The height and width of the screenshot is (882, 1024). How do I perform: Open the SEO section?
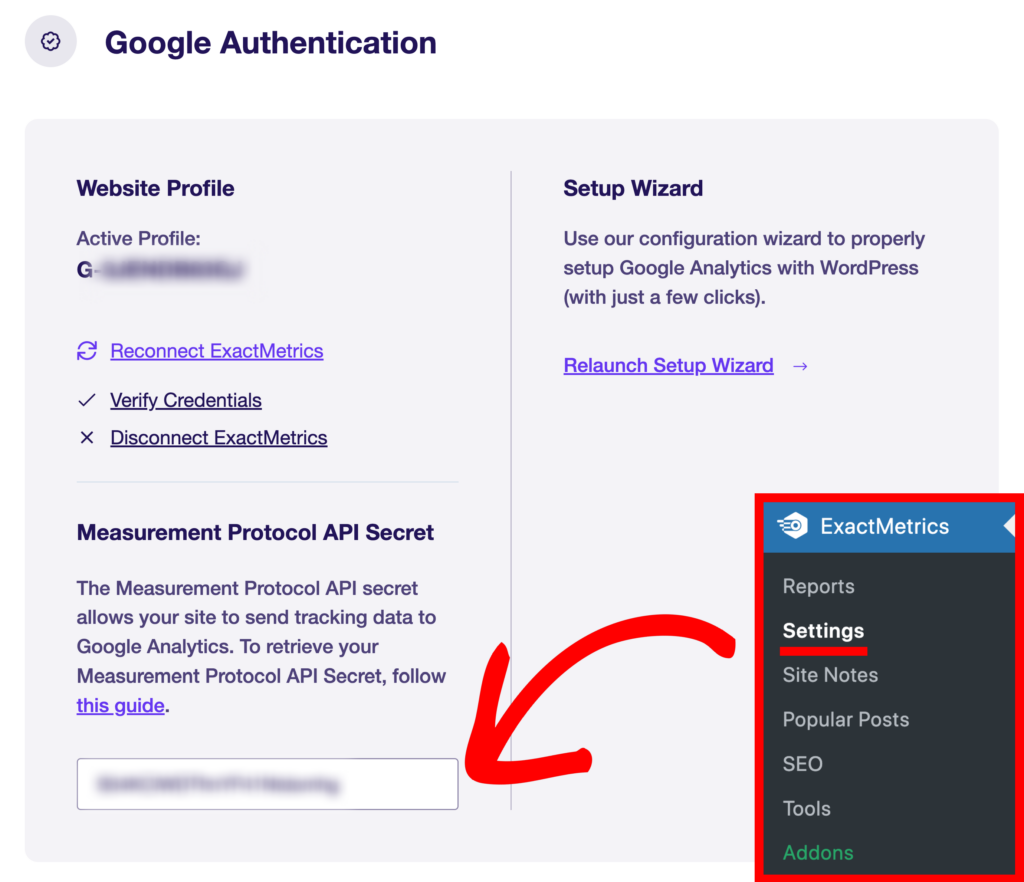pos(802,764)
